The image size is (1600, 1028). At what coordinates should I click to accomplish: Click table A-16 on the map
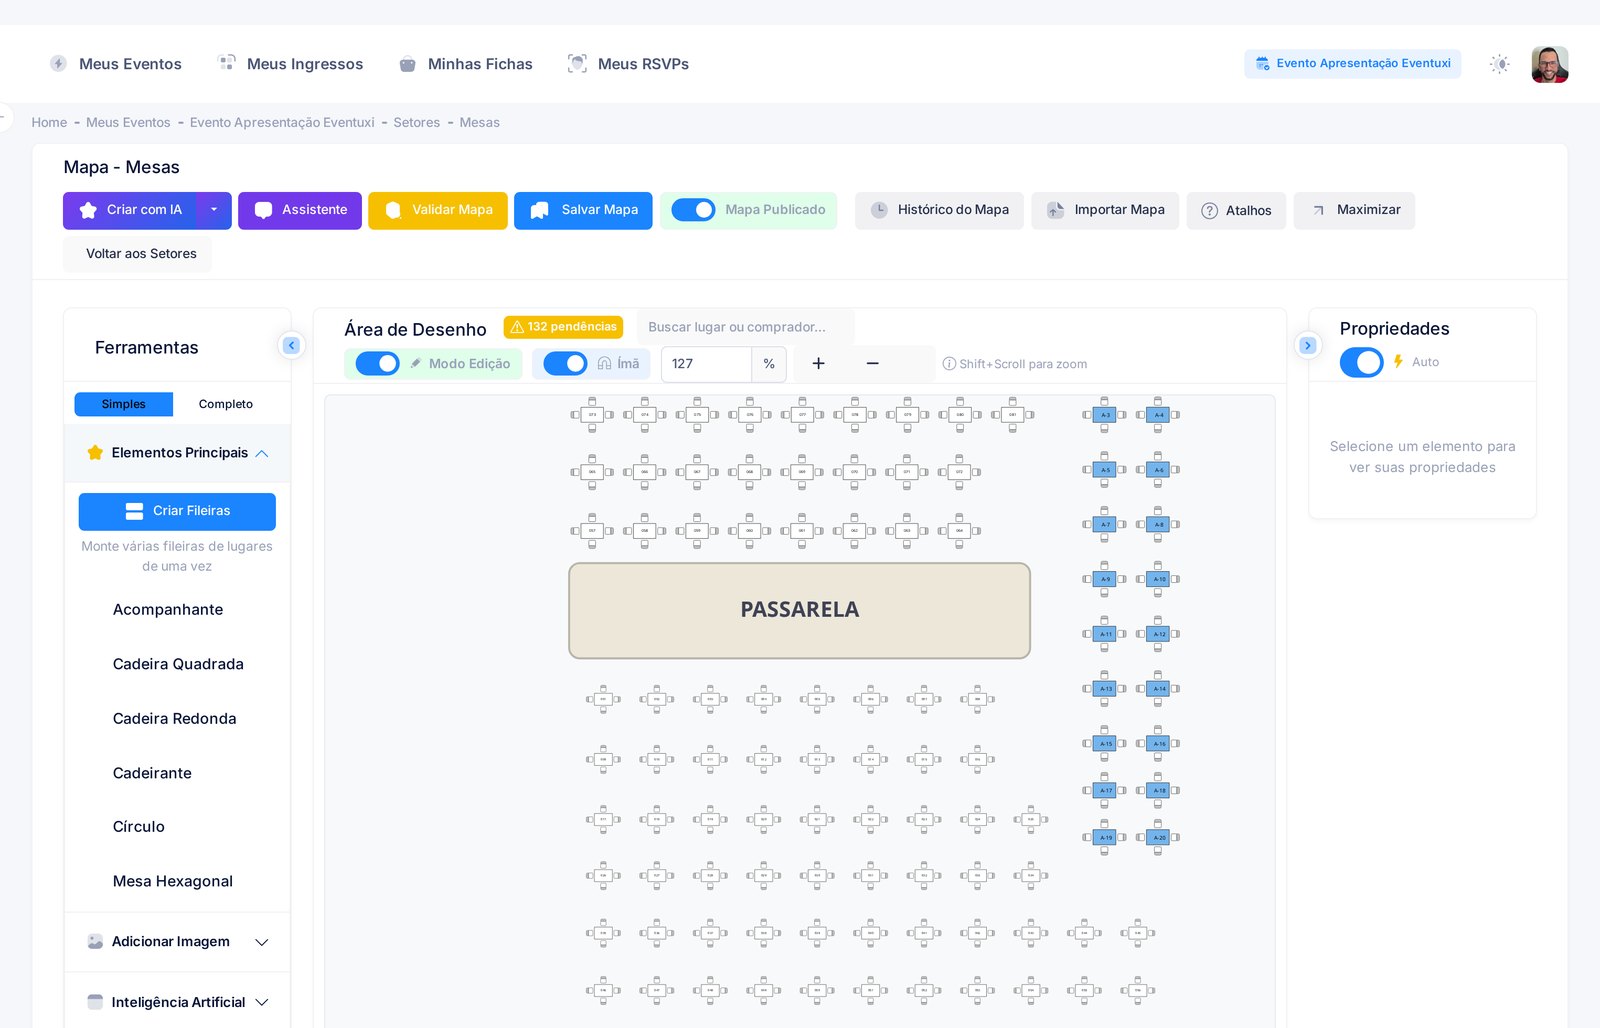click(x=1159, y=744)
